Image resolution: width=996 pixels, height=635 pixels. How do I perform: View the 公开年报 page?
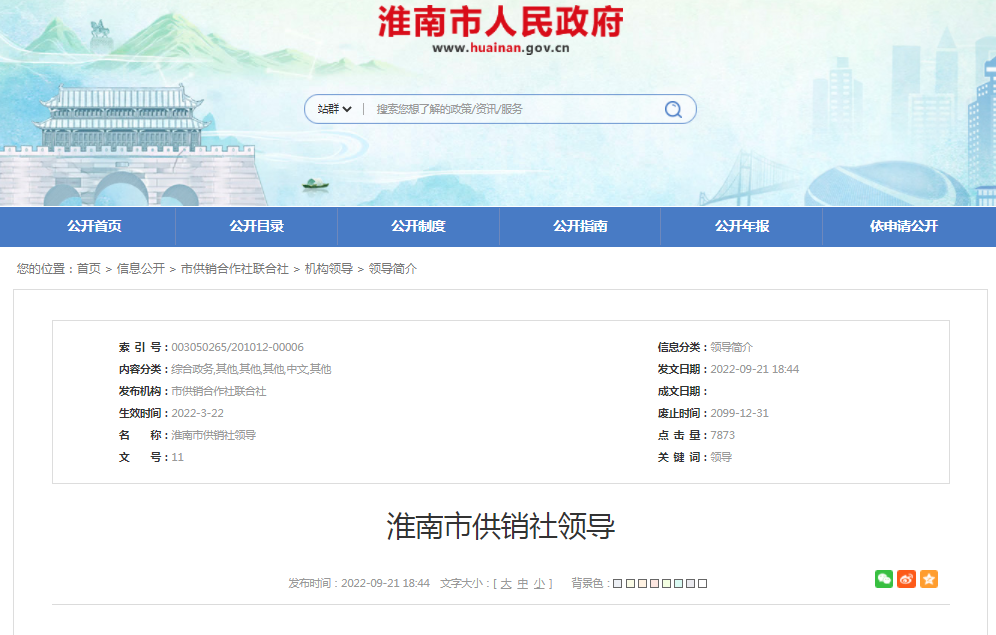coord(740,227)
